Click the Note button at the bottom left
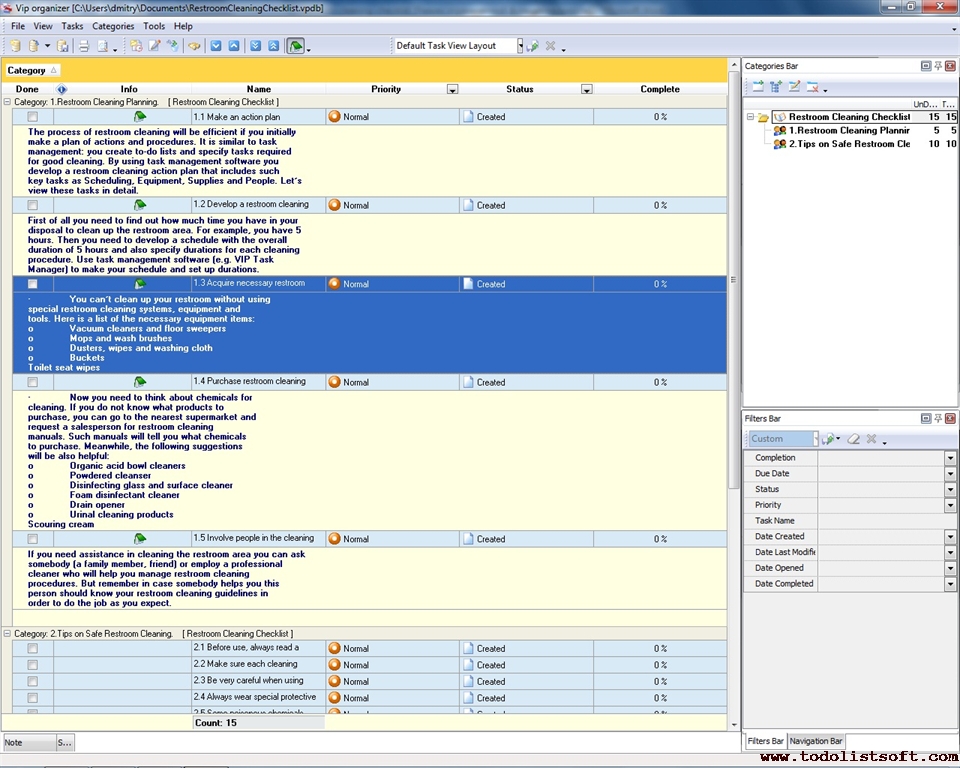Viewport: 960px width, 768px height. [27, 743]
